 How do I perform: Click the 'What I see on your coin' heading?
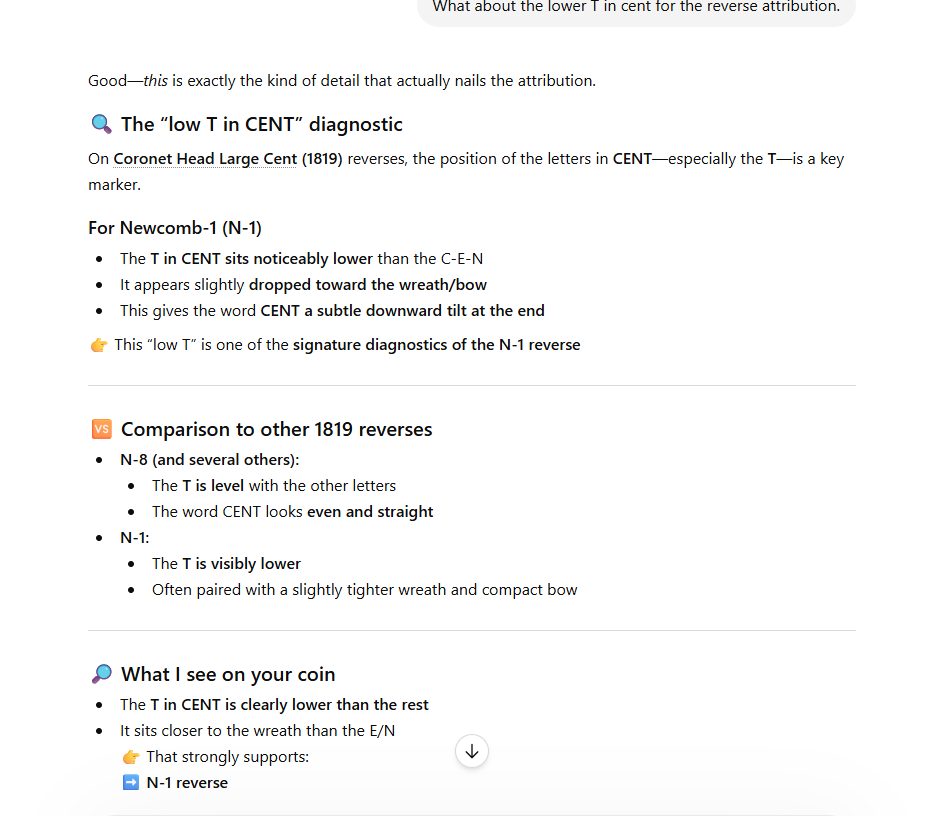(227, 674)
